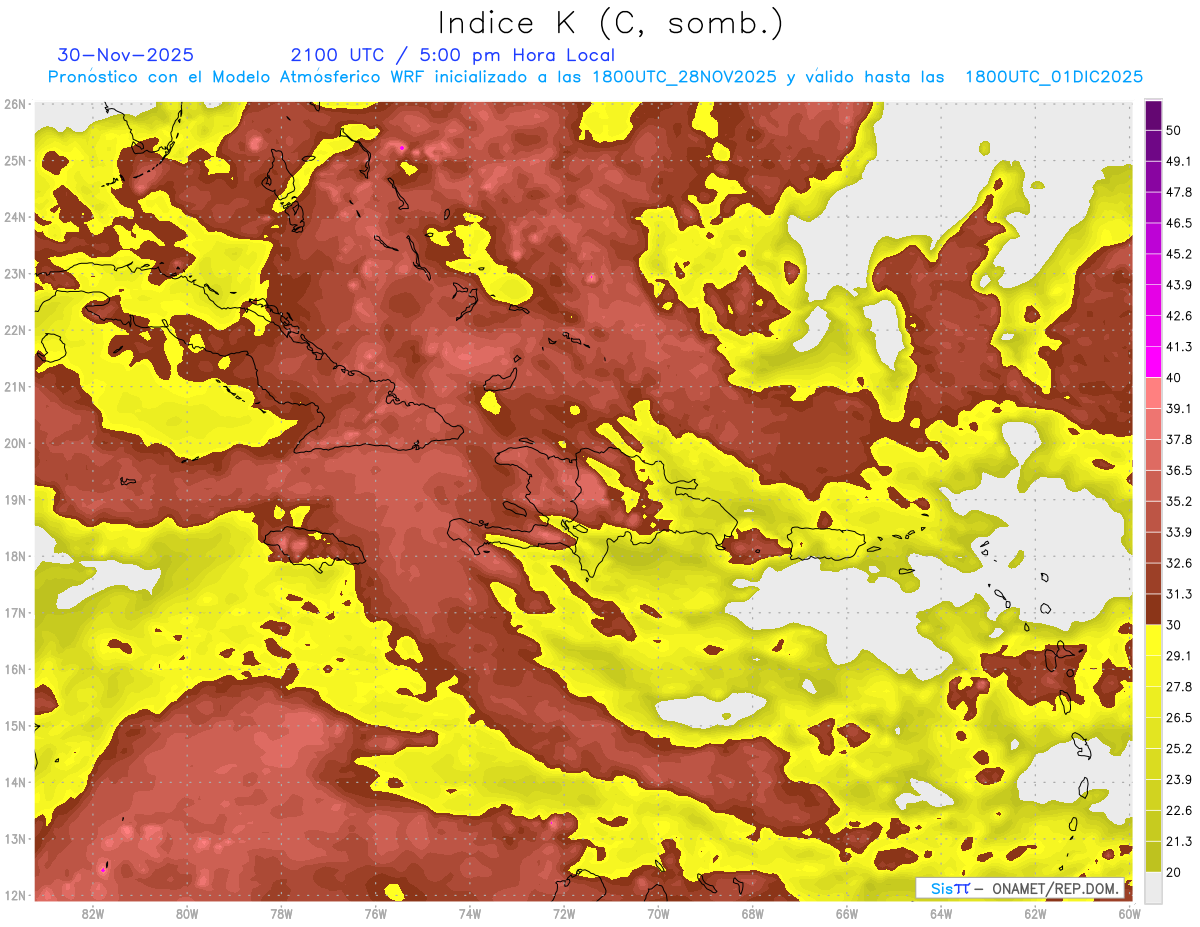Click the latitude axis label "23N"
The width and height of the screenshot is (1200, 927).
click(14, 274)
